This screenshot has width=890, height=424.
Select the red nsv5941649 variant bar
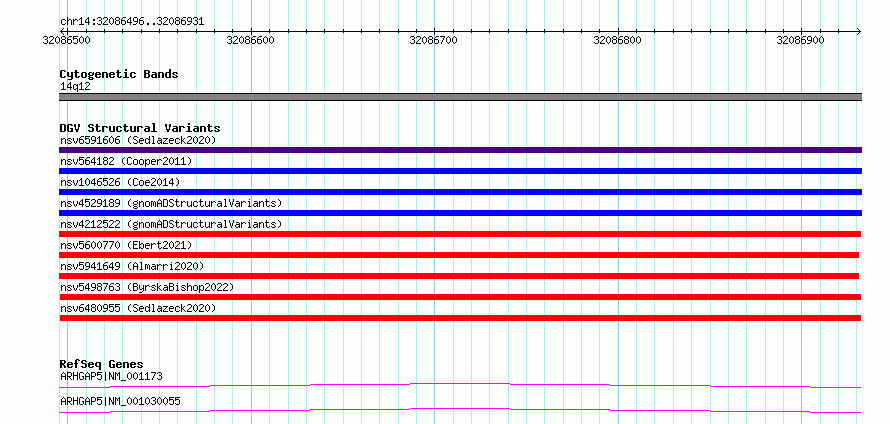459,276
